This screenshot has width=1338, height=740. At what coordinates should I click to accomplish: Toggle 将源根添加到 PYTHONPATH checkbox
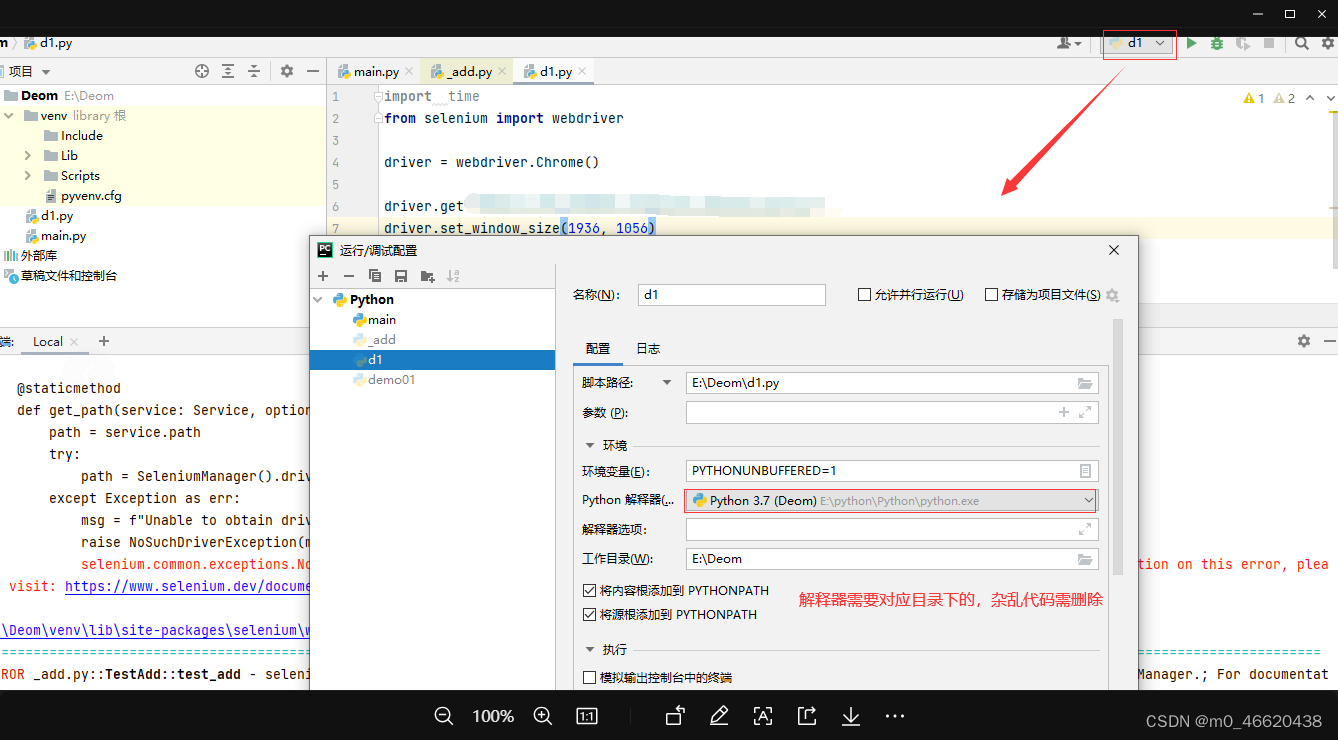pyautogui.click(x=589, y=615)
